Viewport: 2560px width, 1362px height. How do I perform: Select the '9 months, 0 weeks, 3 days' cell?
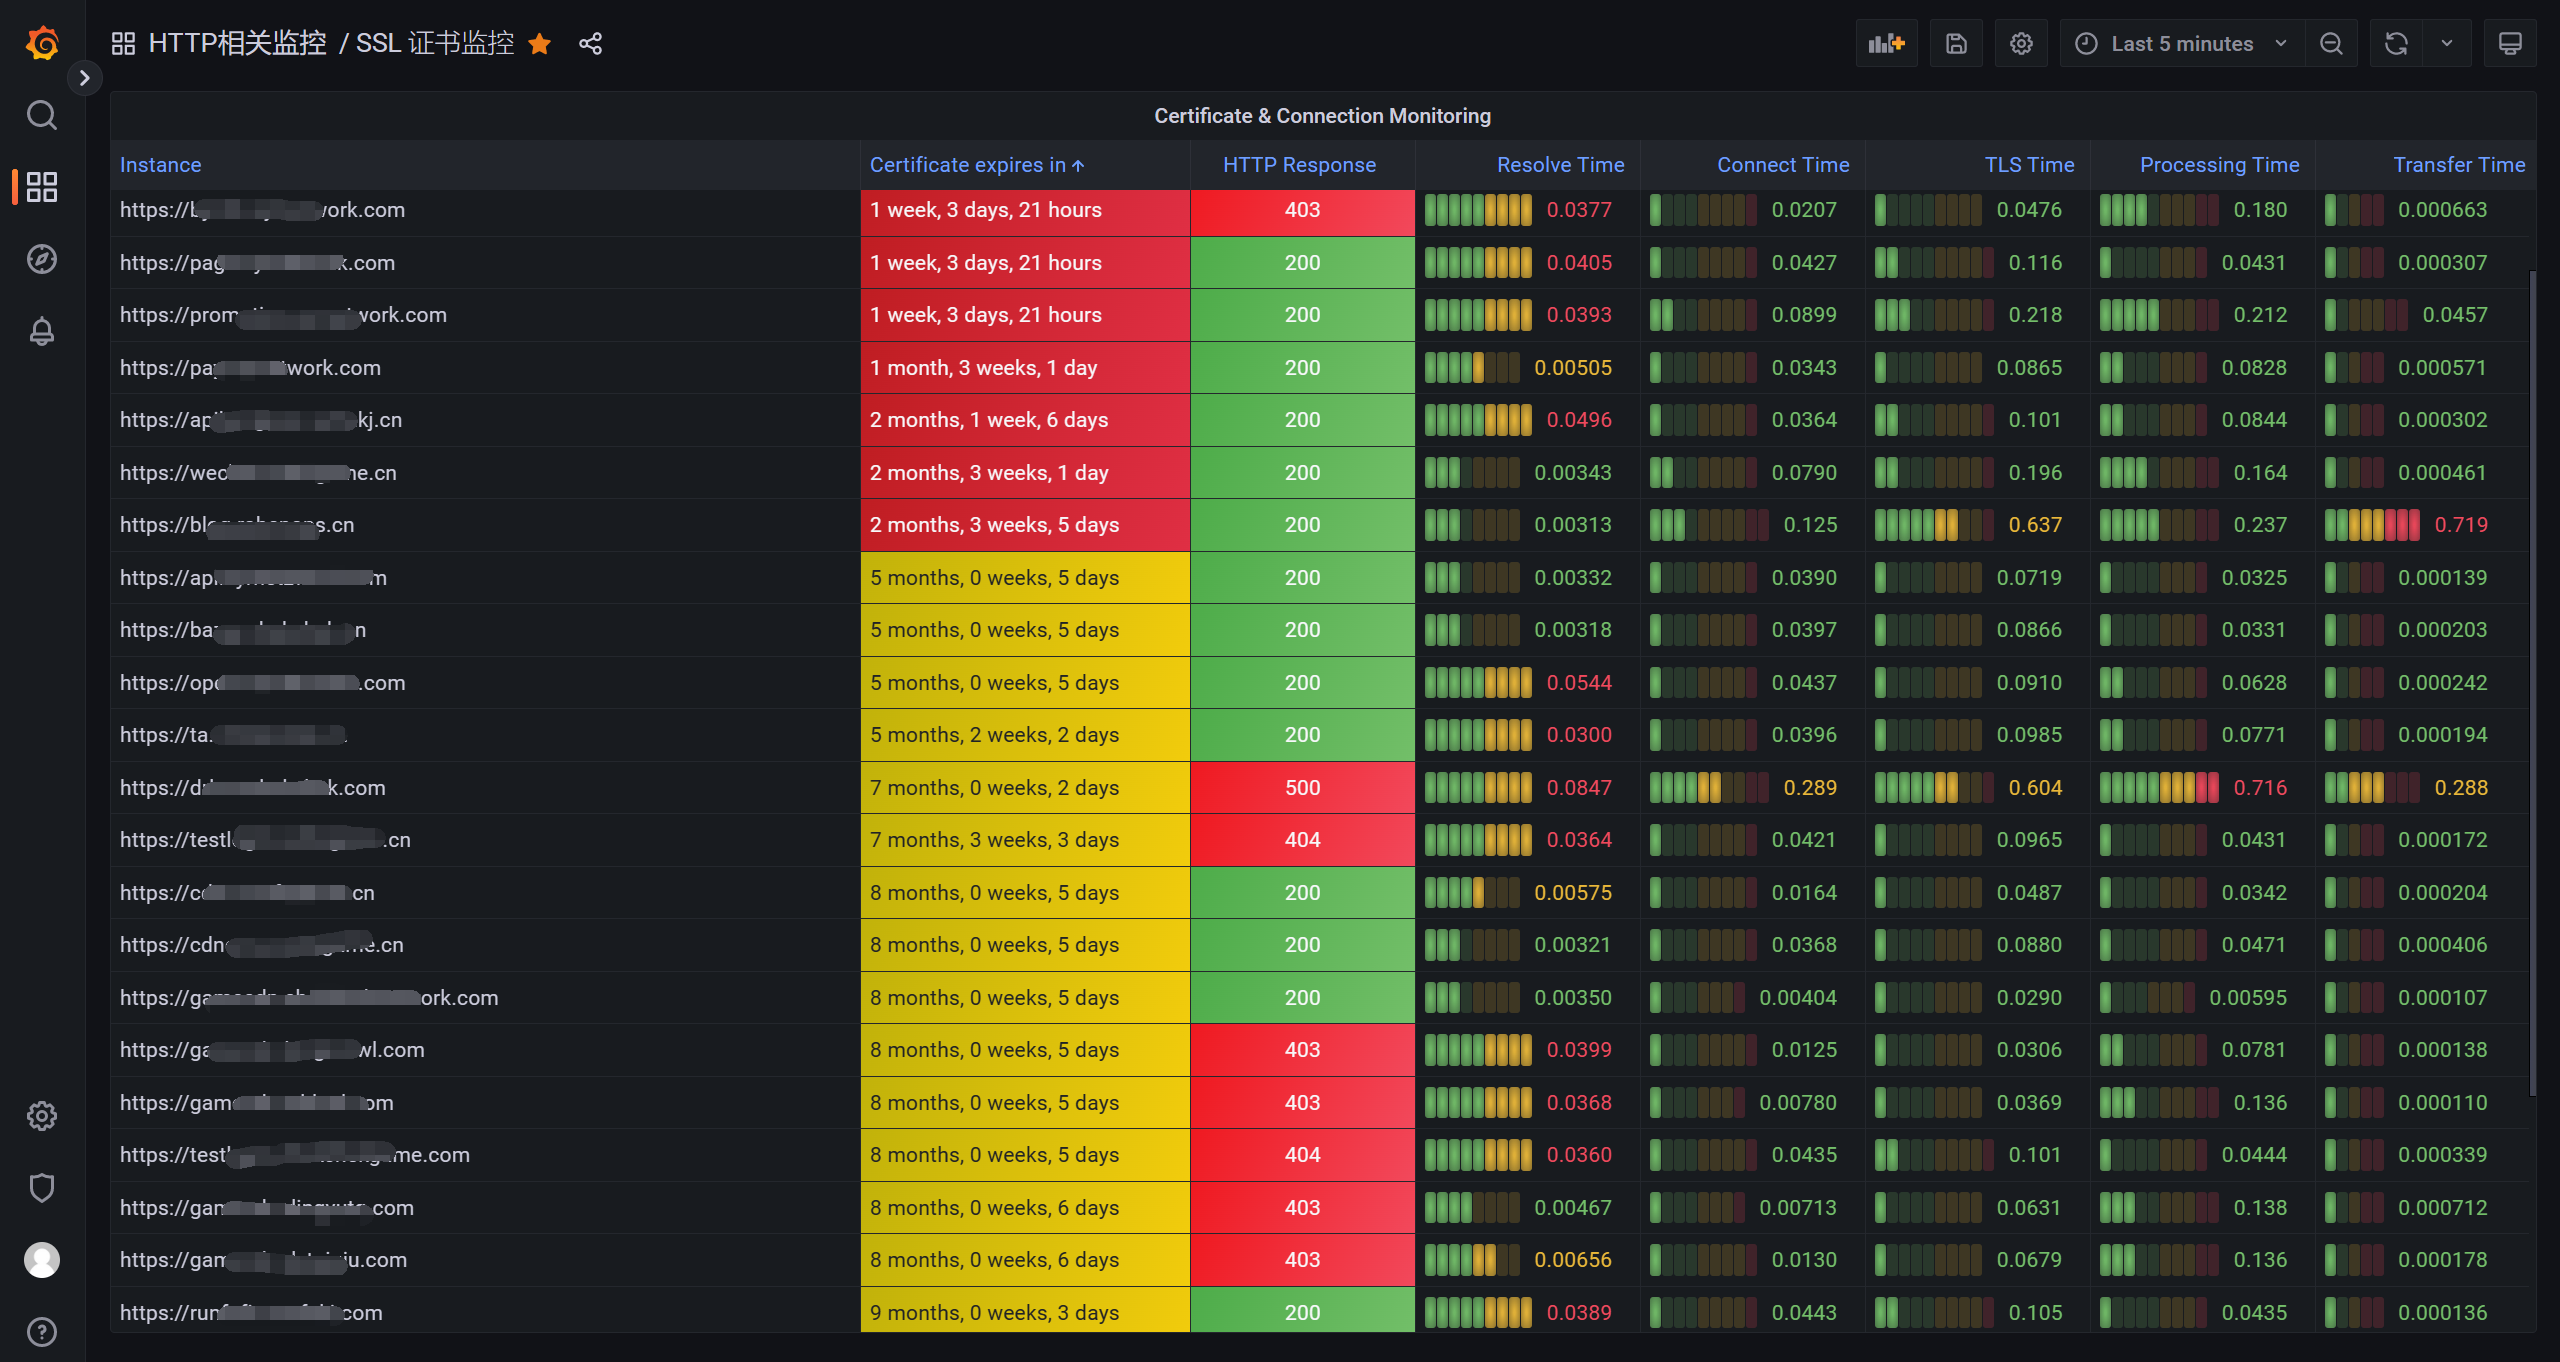(1025, 1312)
